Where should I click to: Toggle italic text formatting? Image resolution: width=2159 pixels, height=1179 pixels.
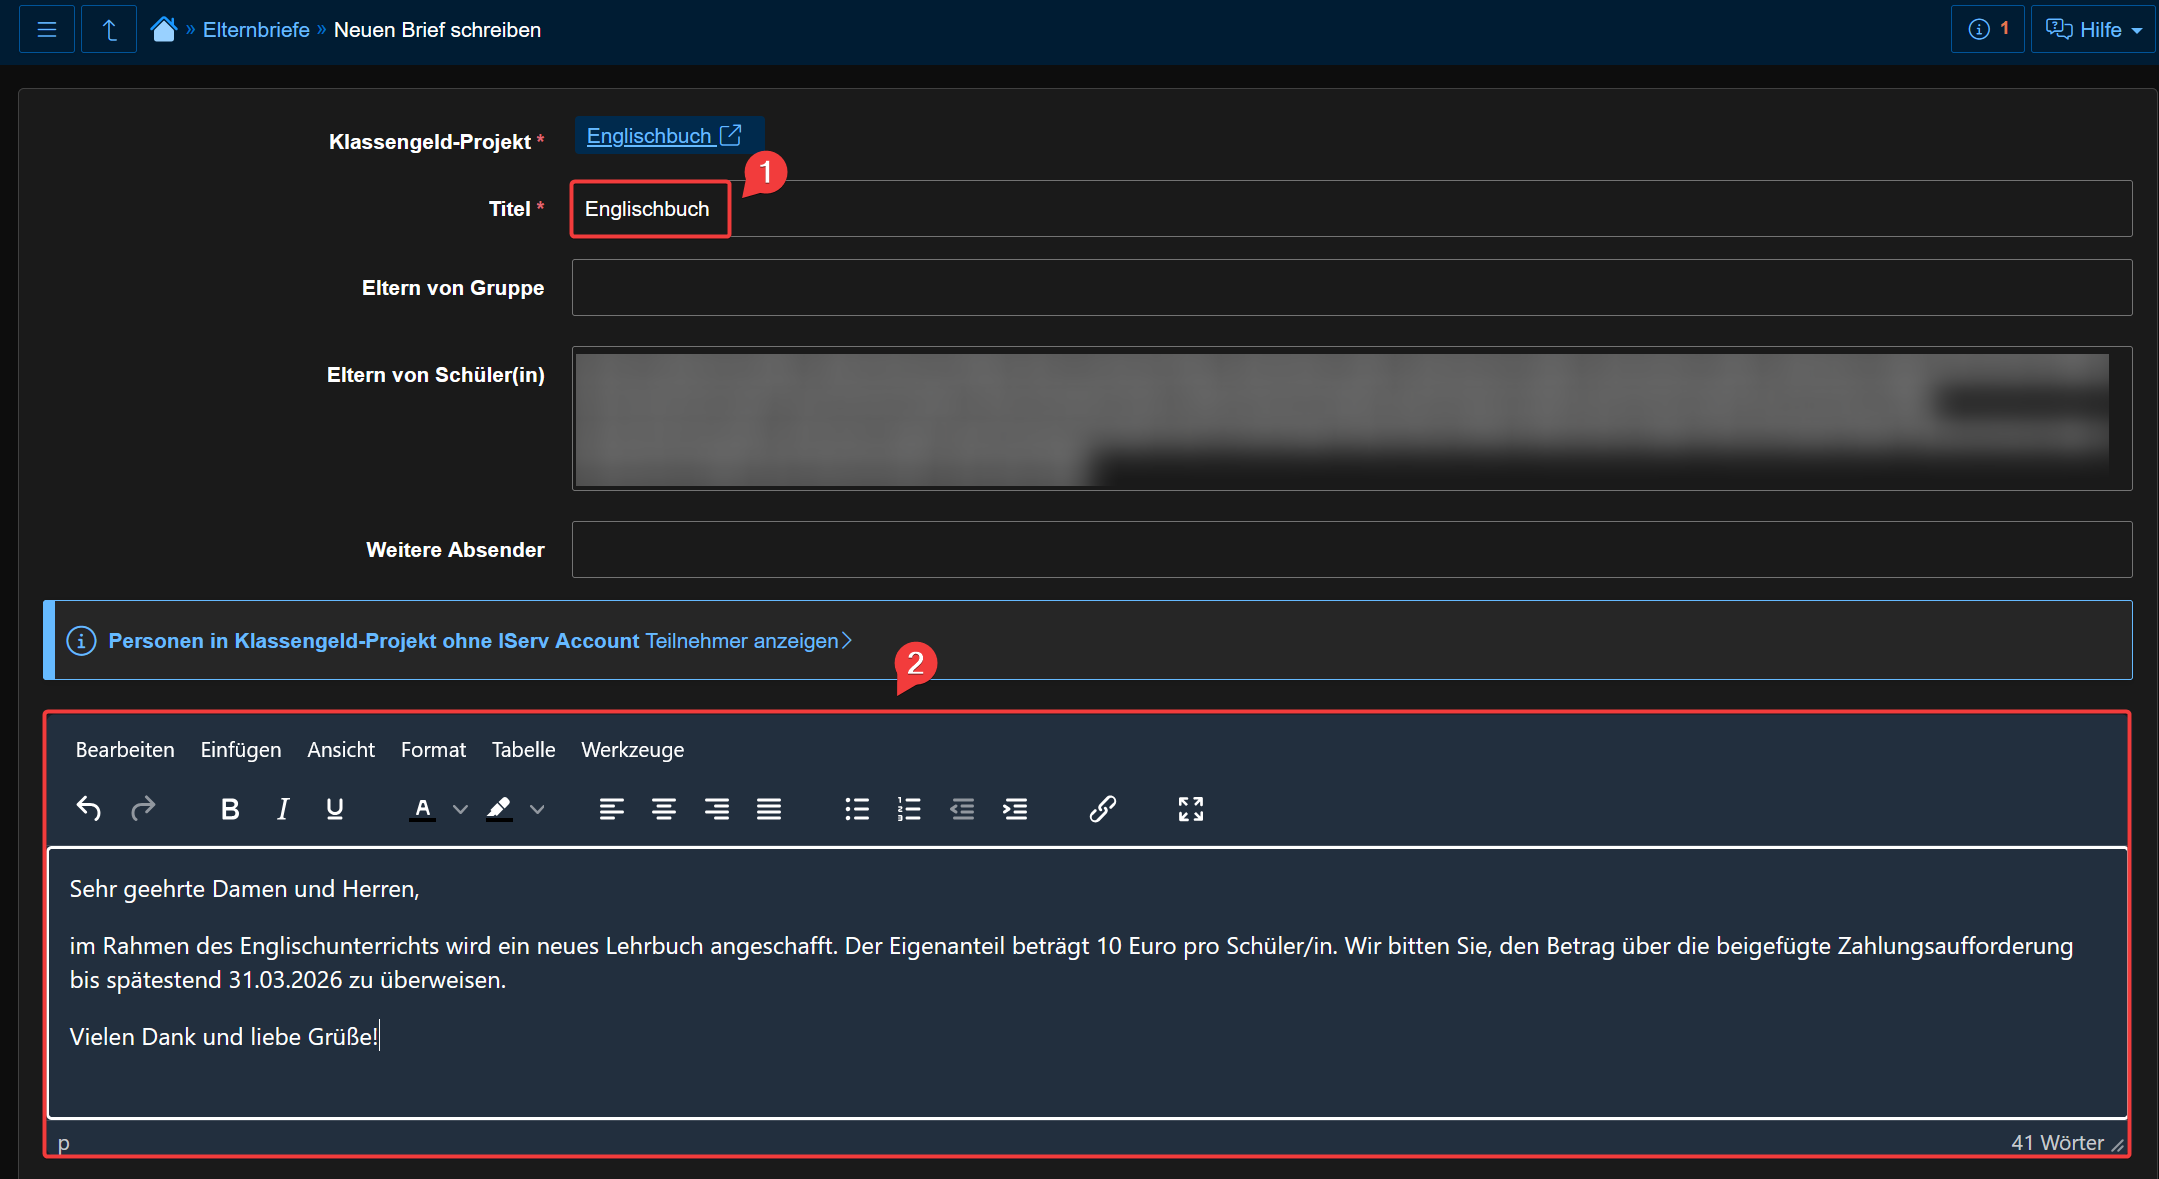(x=283, y=809)
